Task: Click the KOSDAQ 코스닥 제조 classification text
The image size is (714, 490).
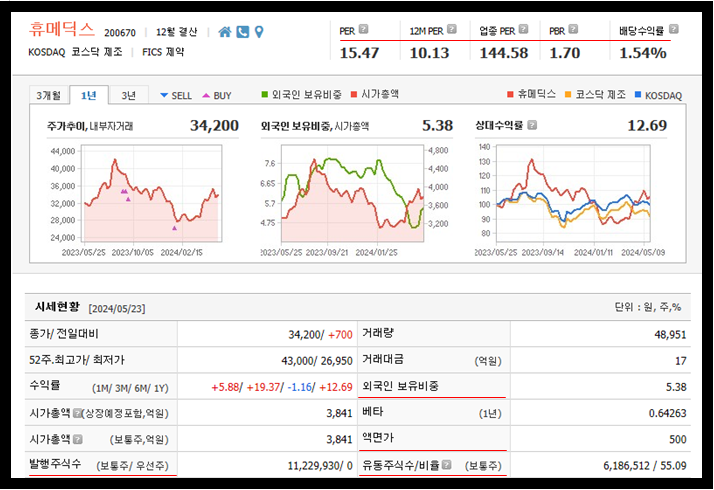Action: click(75, 52)
